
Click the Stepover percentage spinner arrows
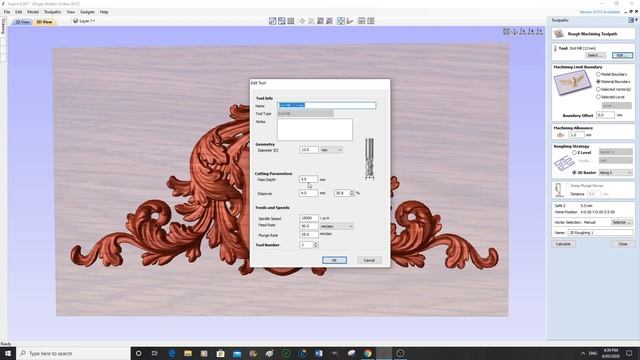(x=352, y=193)
